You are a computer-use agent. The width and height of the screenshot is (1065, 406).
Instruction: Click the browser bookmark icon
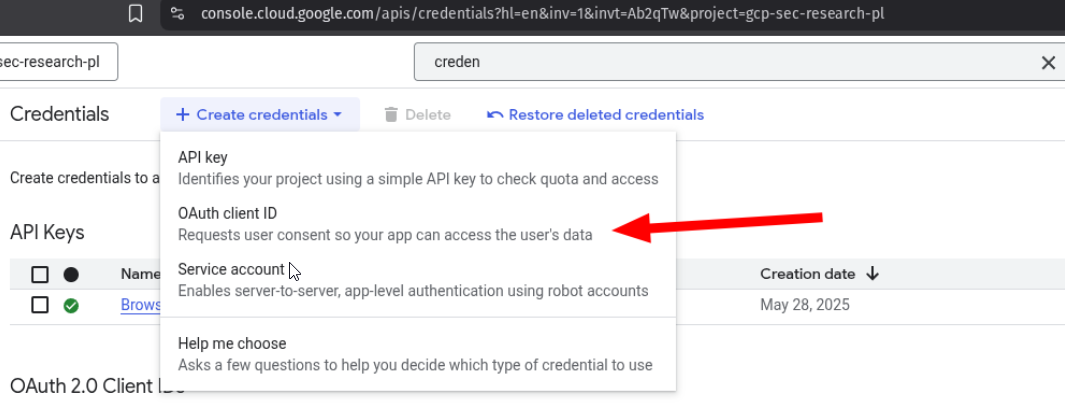pyautogui.click(x=136, y=13)
